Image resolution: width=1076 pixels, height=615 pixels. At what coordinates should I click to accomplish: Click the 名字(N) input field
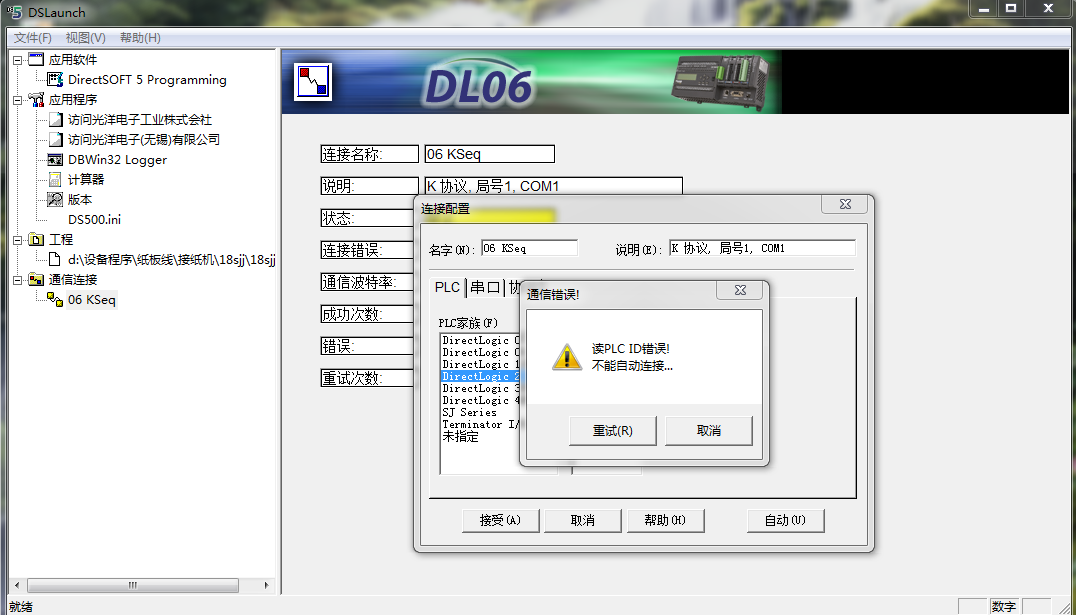point(529,248)
